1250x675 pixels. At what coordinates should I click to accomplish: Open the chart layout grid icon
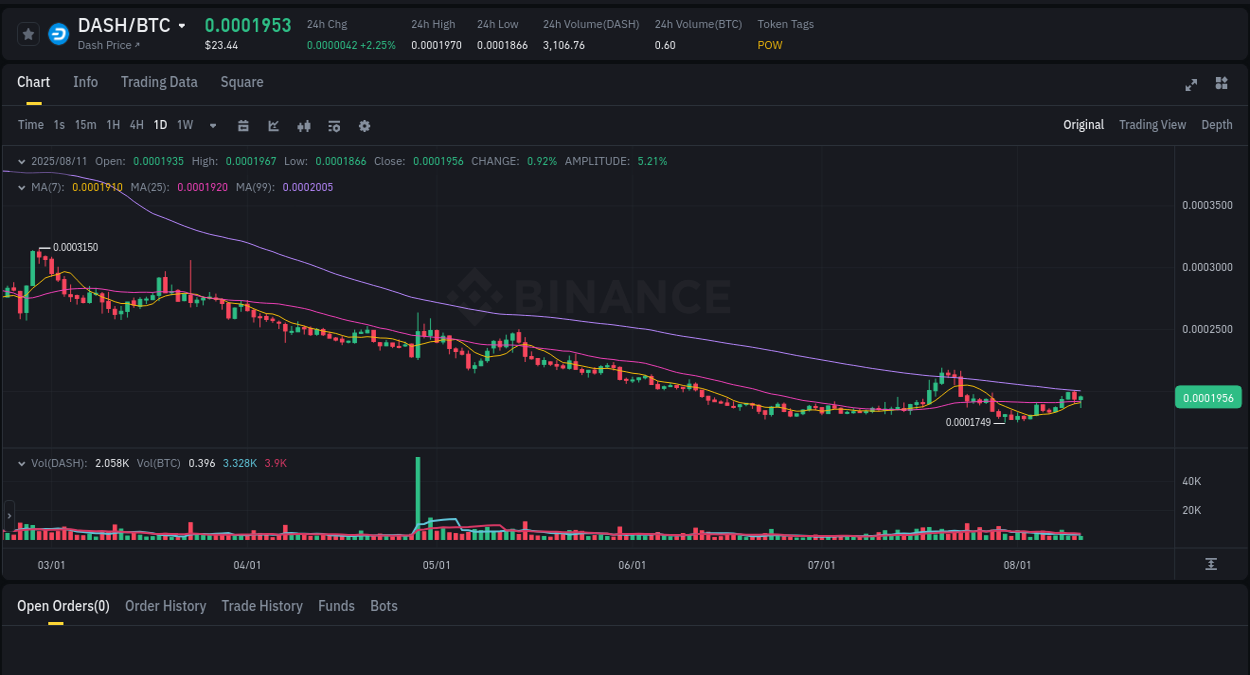pyautogui.click(x=1221, y=84)
